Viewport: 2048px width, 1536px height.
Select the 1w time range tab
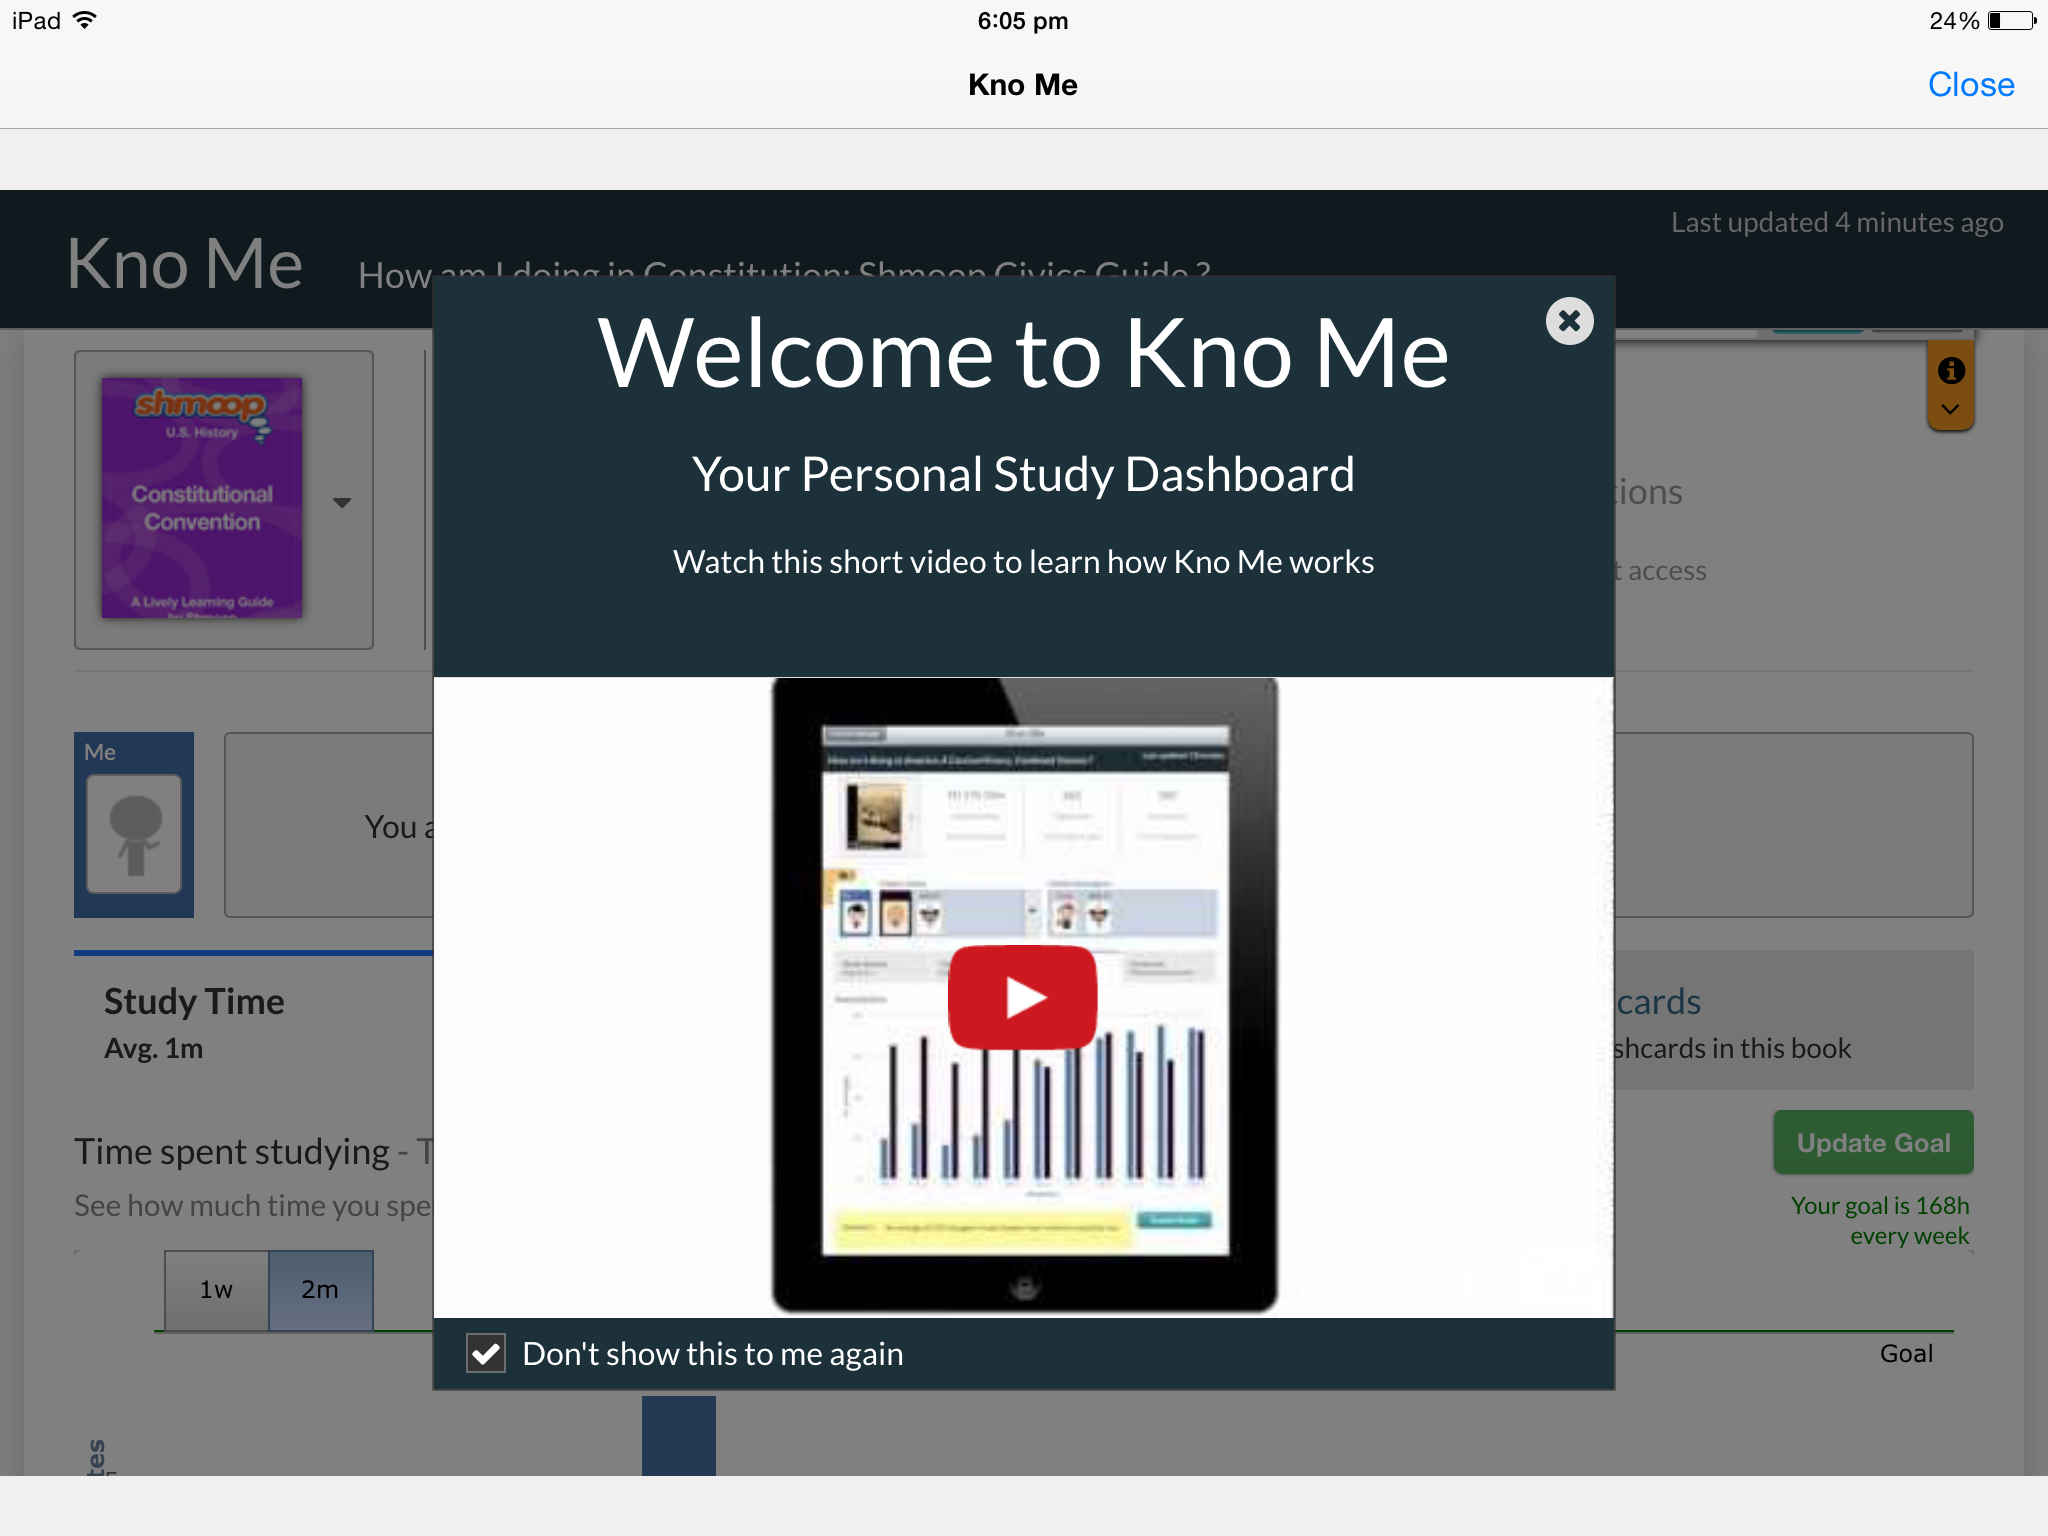217,1290
